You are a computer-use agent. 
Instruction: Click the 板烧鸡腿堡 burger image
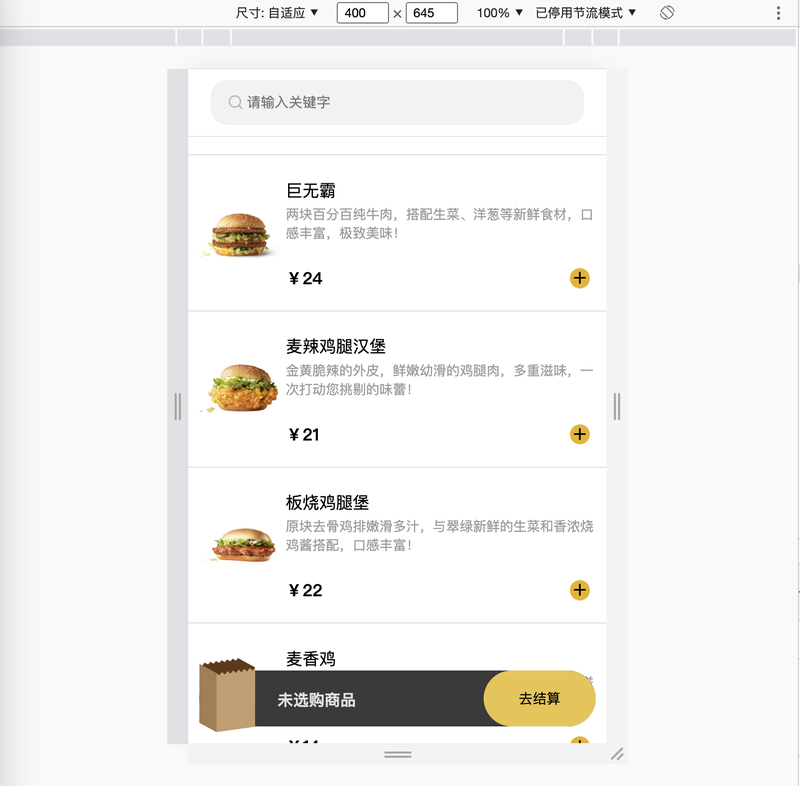point(241,545)
